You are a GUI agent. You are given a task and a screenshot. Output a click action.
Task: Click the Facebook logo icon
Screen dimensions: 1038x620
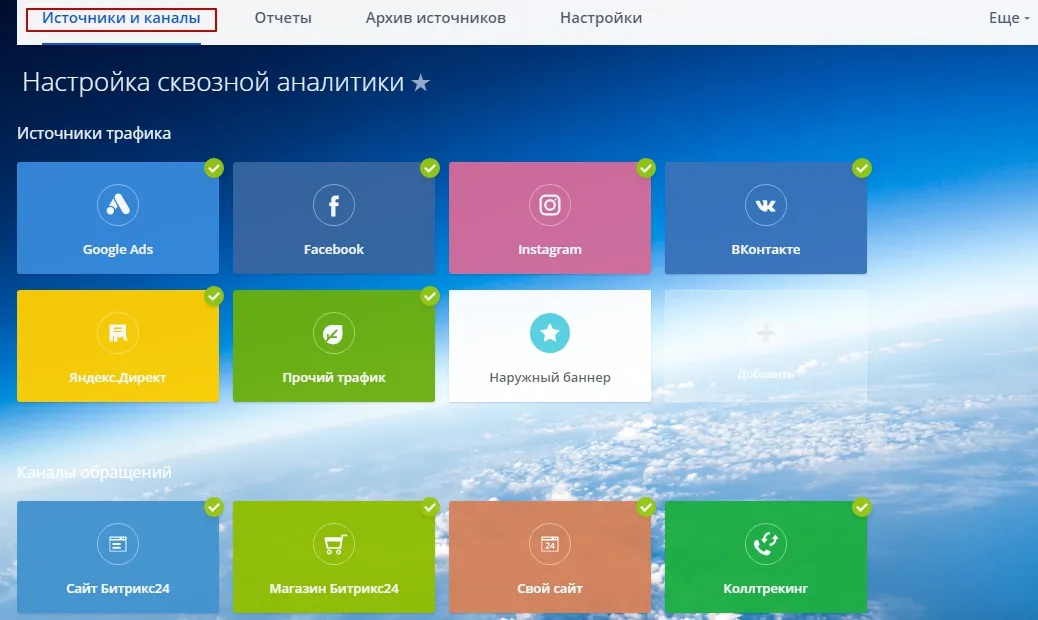click(334, 205)
